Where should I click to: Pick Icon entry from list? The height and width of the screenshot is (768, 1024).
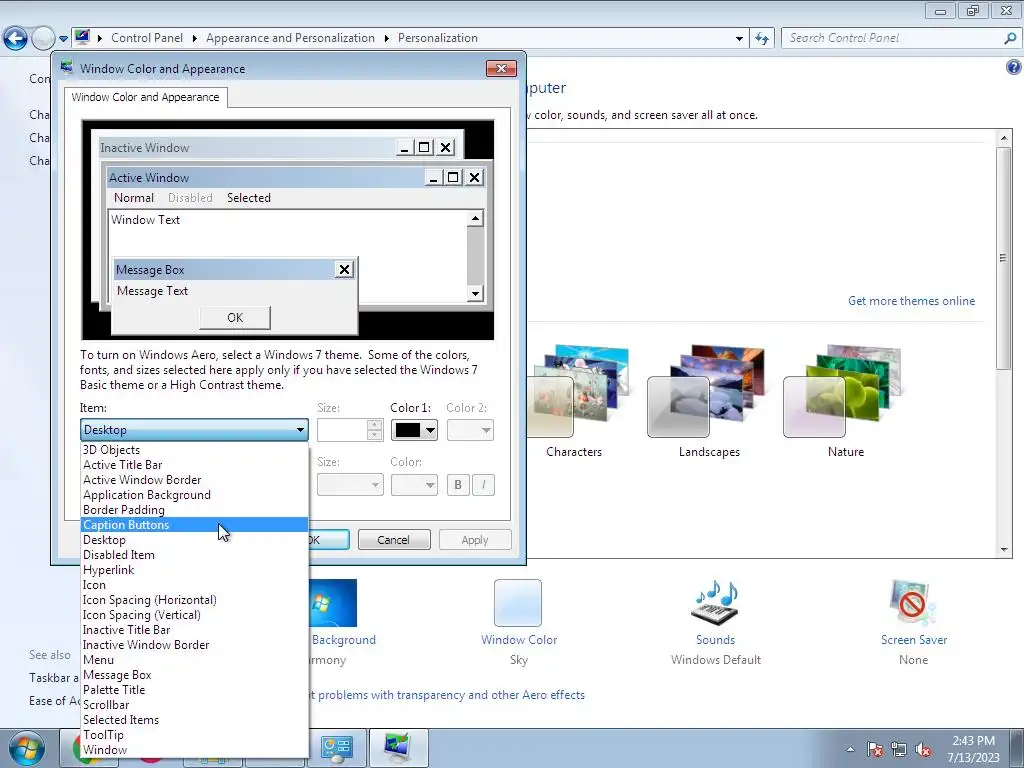point(194,584)
